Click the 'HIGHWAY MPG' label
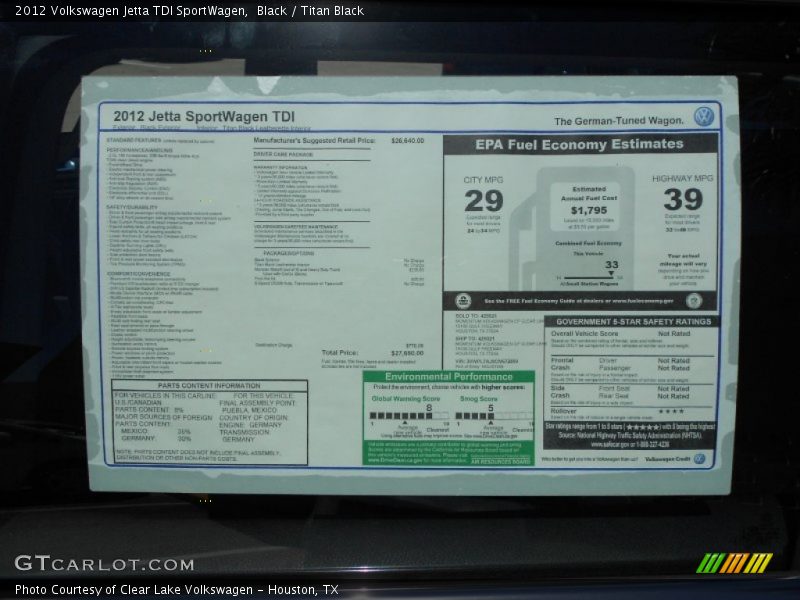Viewport: 800px width, 600px height. [x=683, y=178]
